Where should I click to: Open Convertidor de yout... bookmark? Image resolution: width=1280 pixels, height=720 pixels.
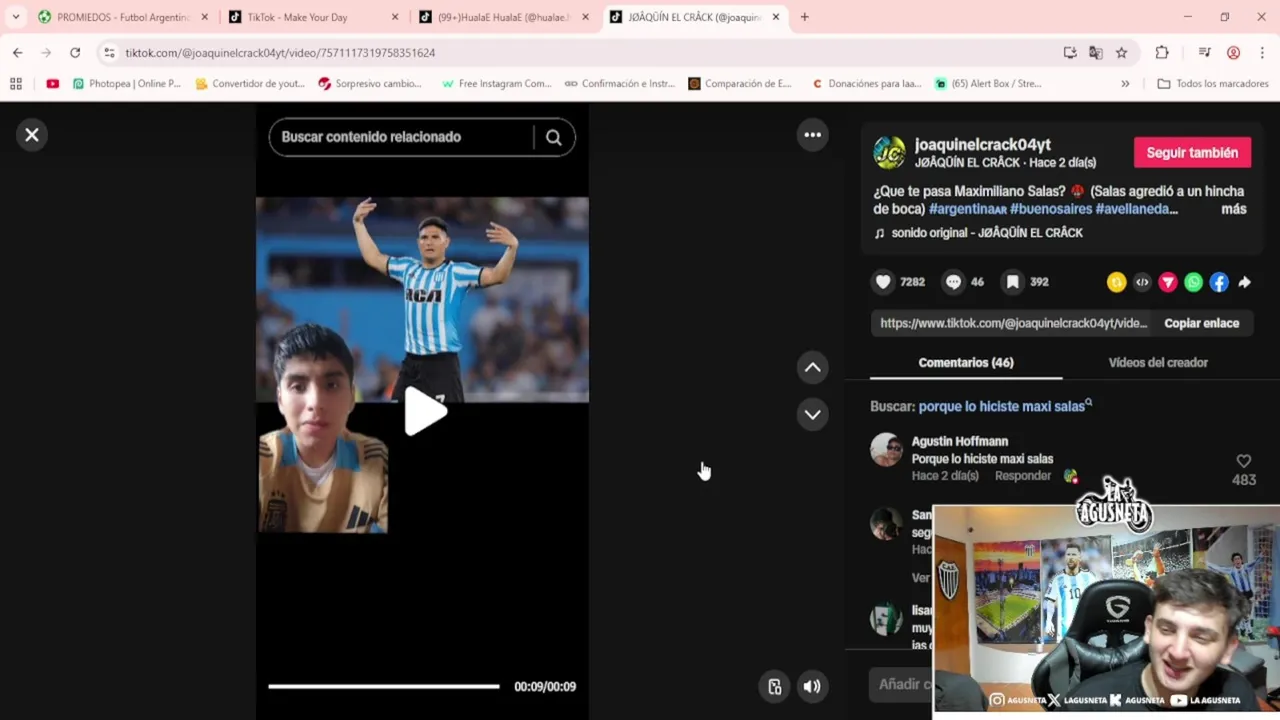tap(250, 84)
